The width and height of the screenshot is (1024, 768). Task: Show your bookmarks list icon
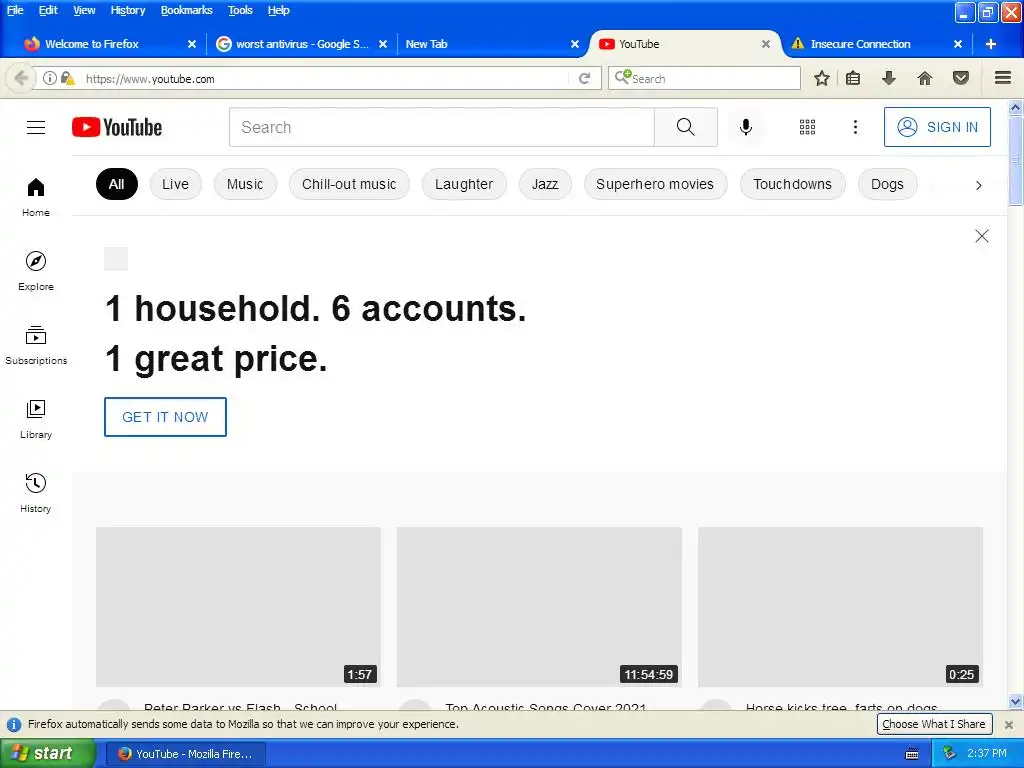(852, 78)
